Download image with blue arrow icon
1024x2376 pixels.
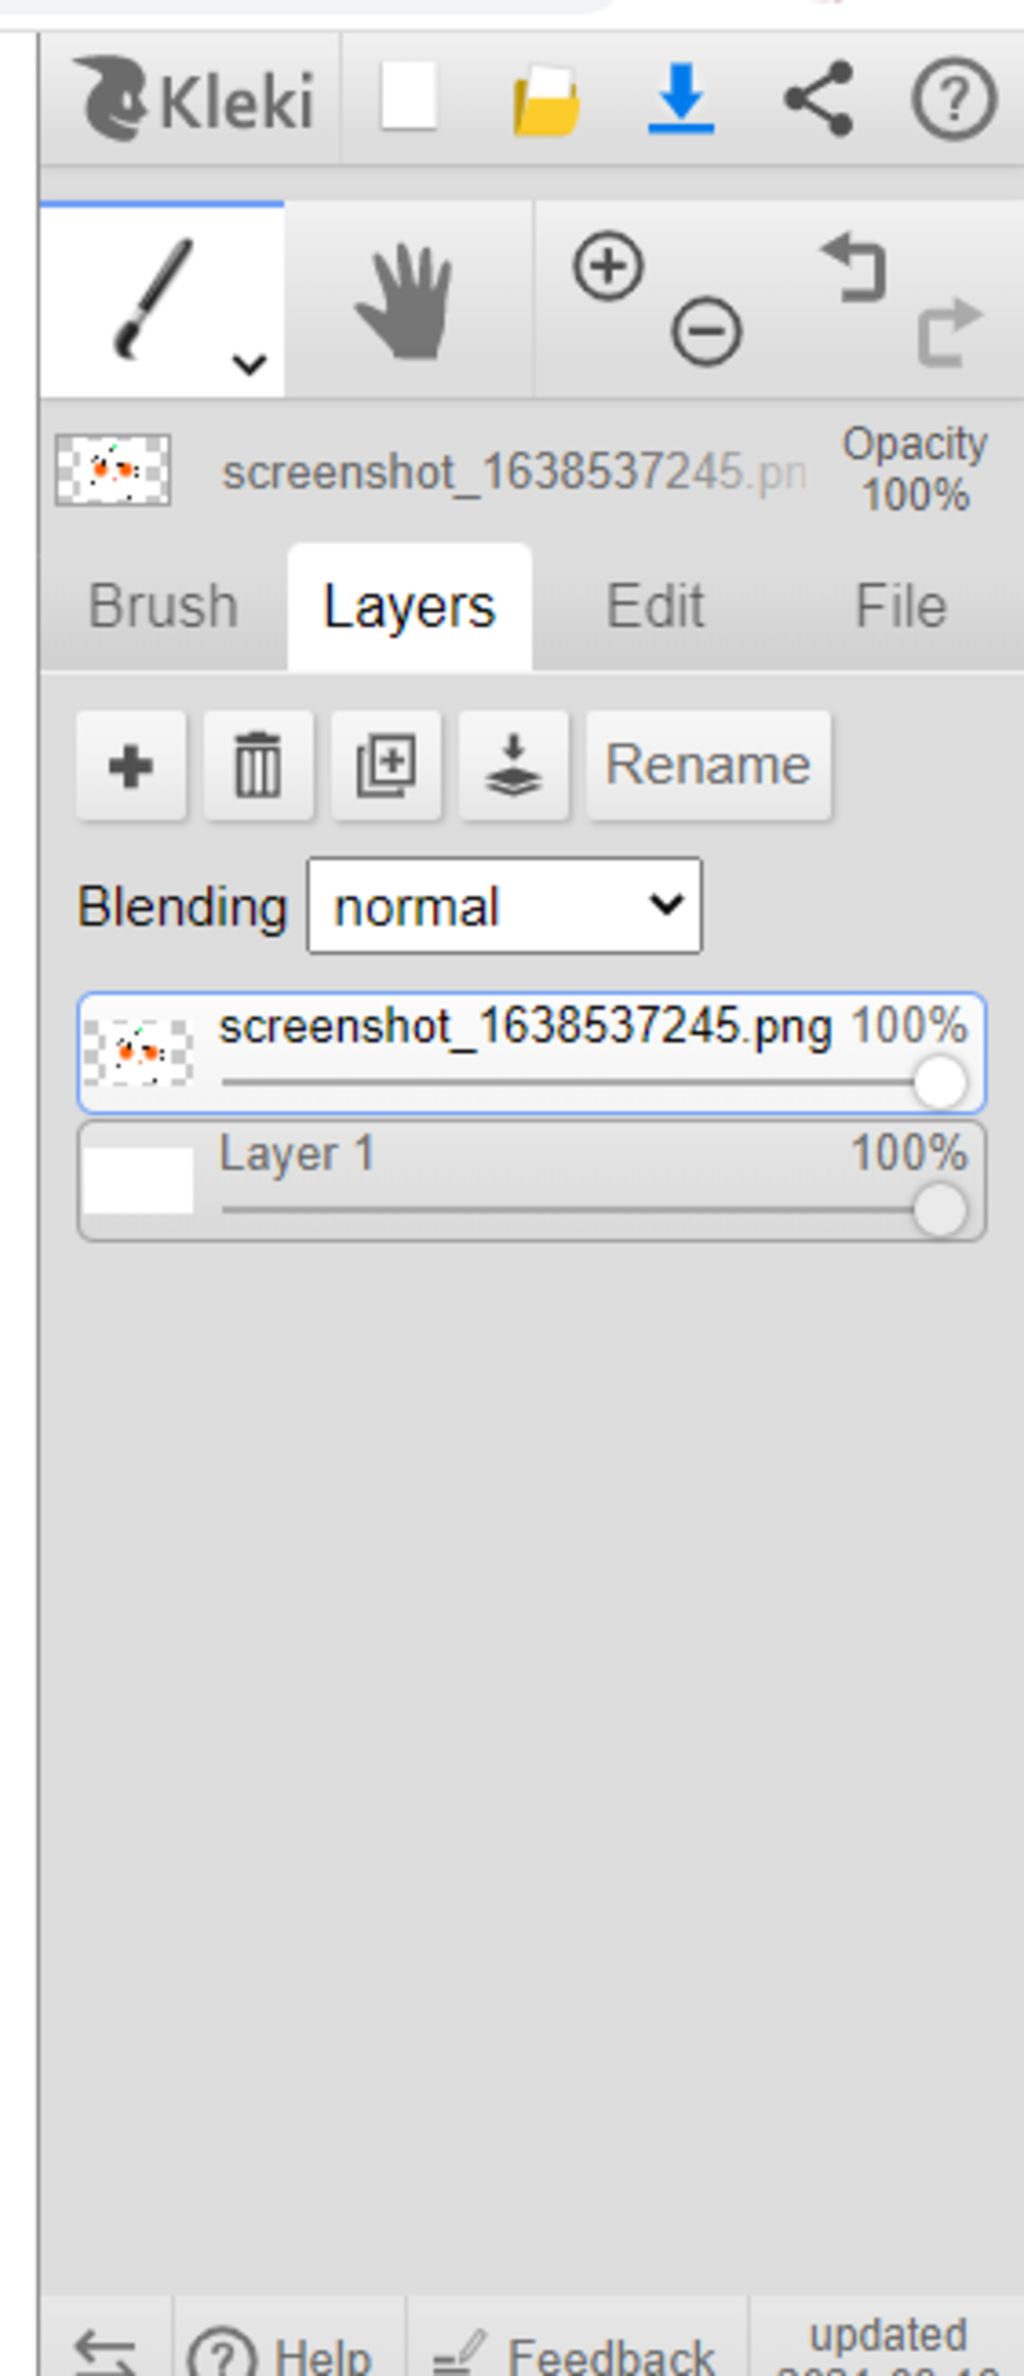681,98
